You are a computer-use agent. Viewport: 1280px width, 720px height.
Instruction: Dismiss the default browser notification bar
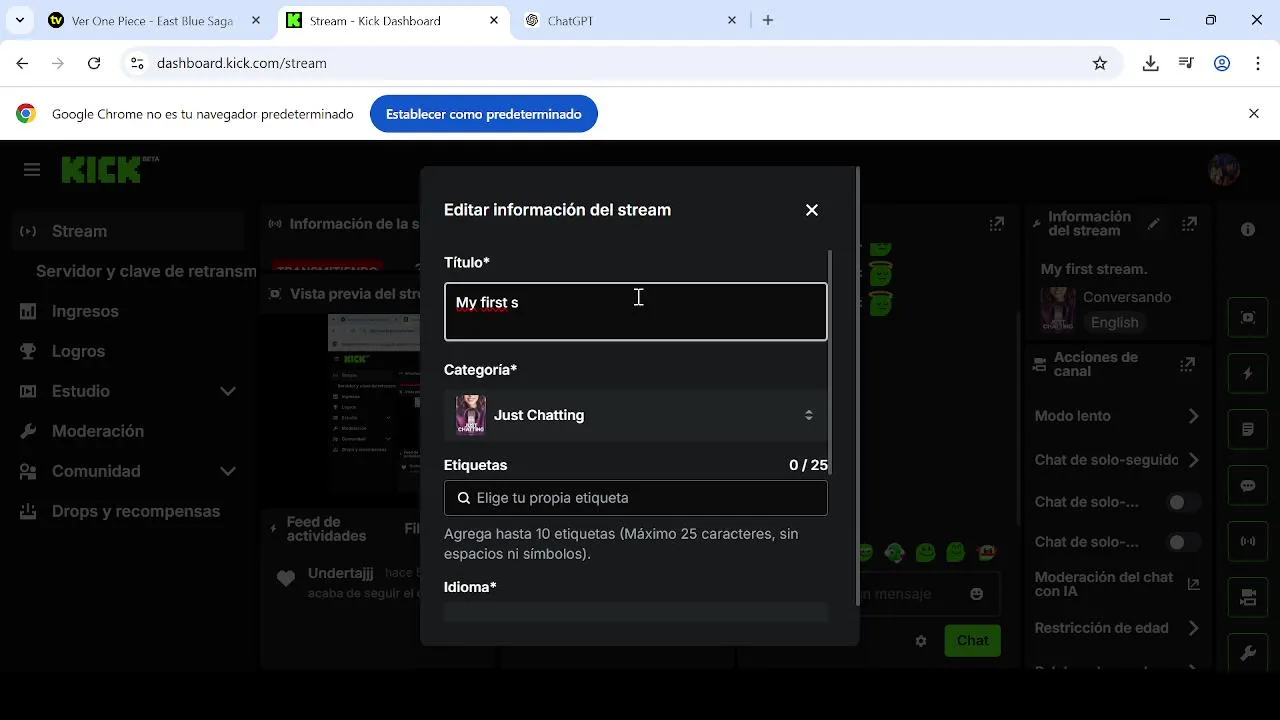(x=1254, y=114)
